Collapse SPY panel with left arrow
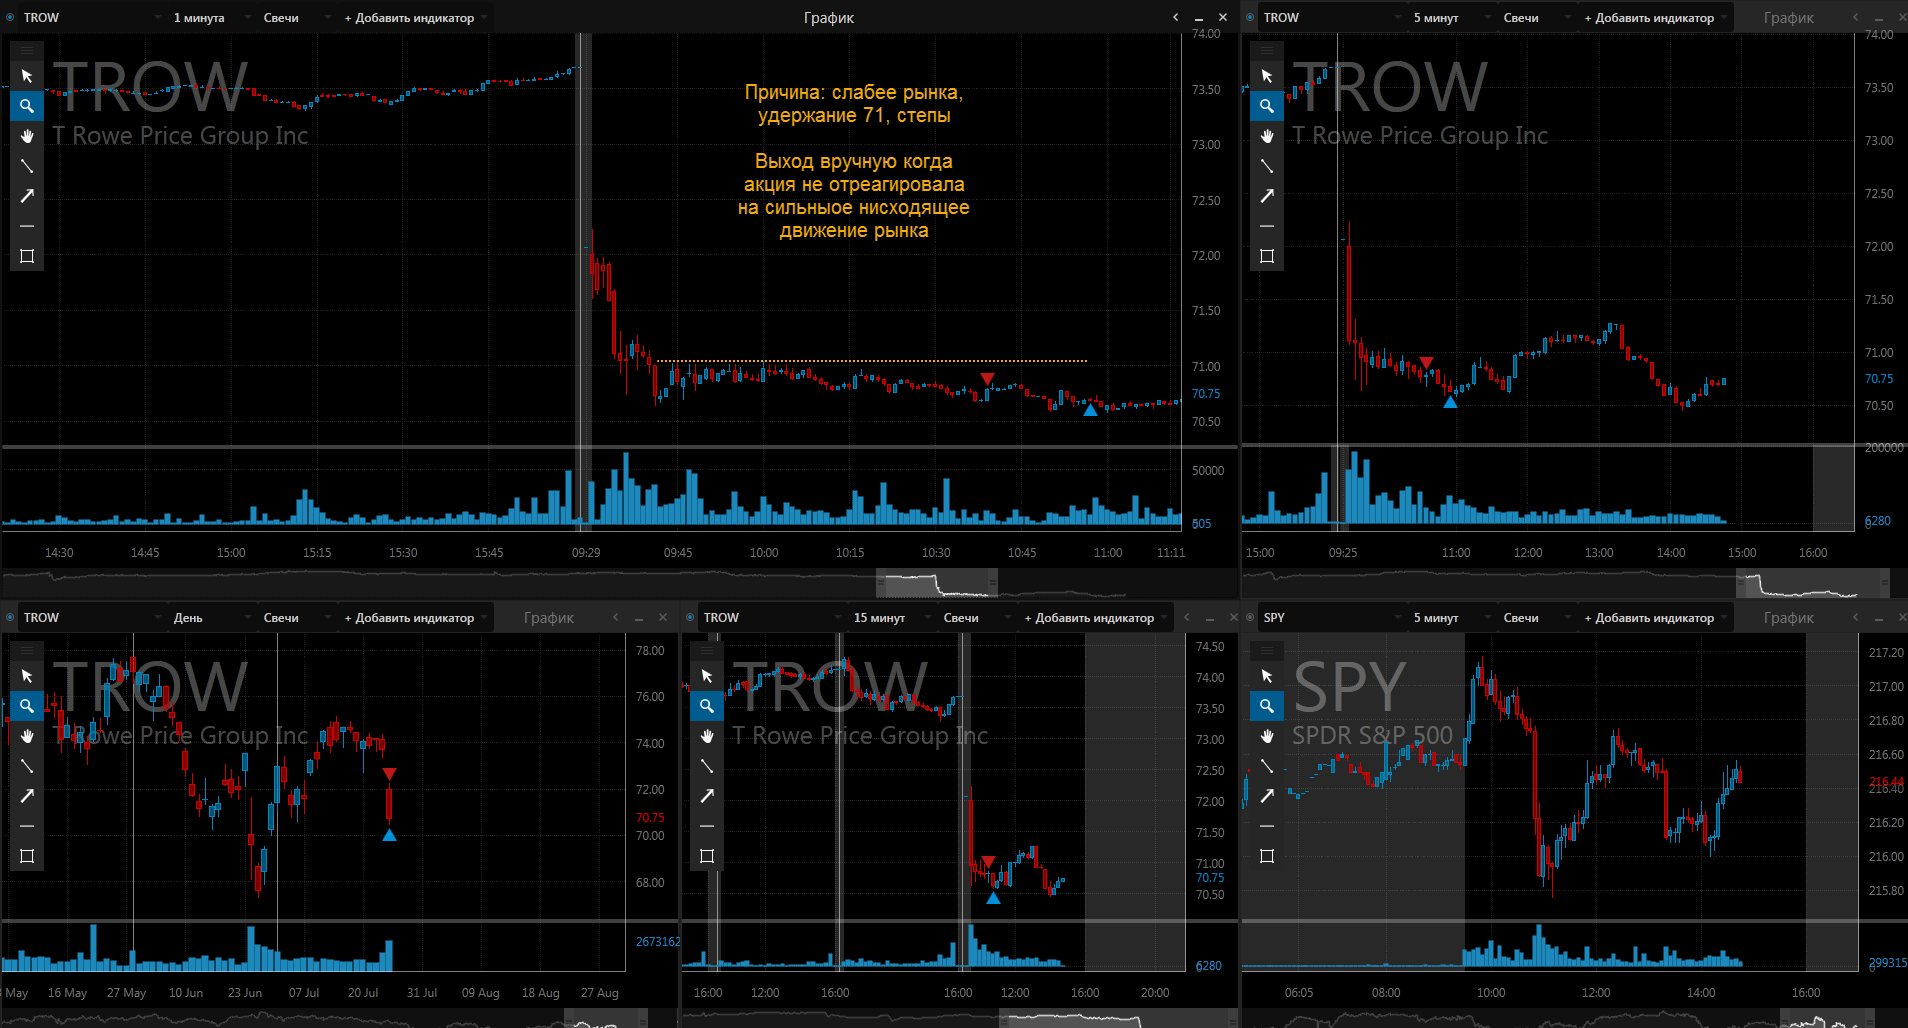The image size is (1908, 1028). (x=1856, y=617)
